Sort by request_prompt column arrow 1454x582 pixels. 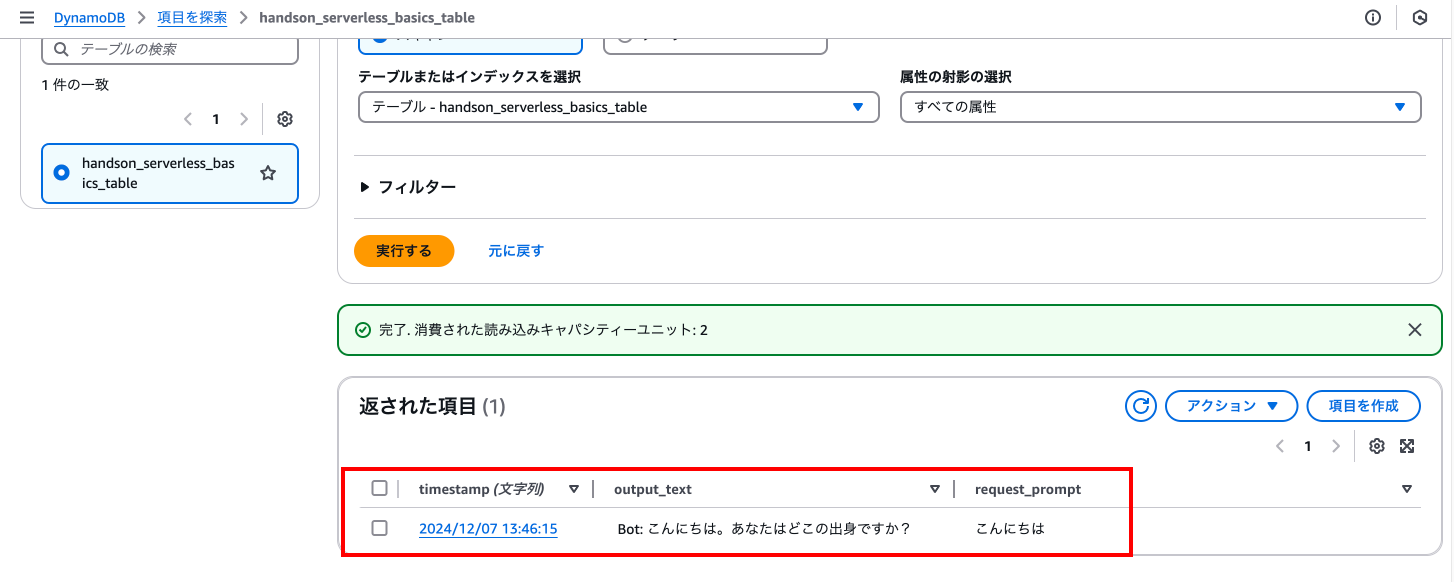[1407, 489]
